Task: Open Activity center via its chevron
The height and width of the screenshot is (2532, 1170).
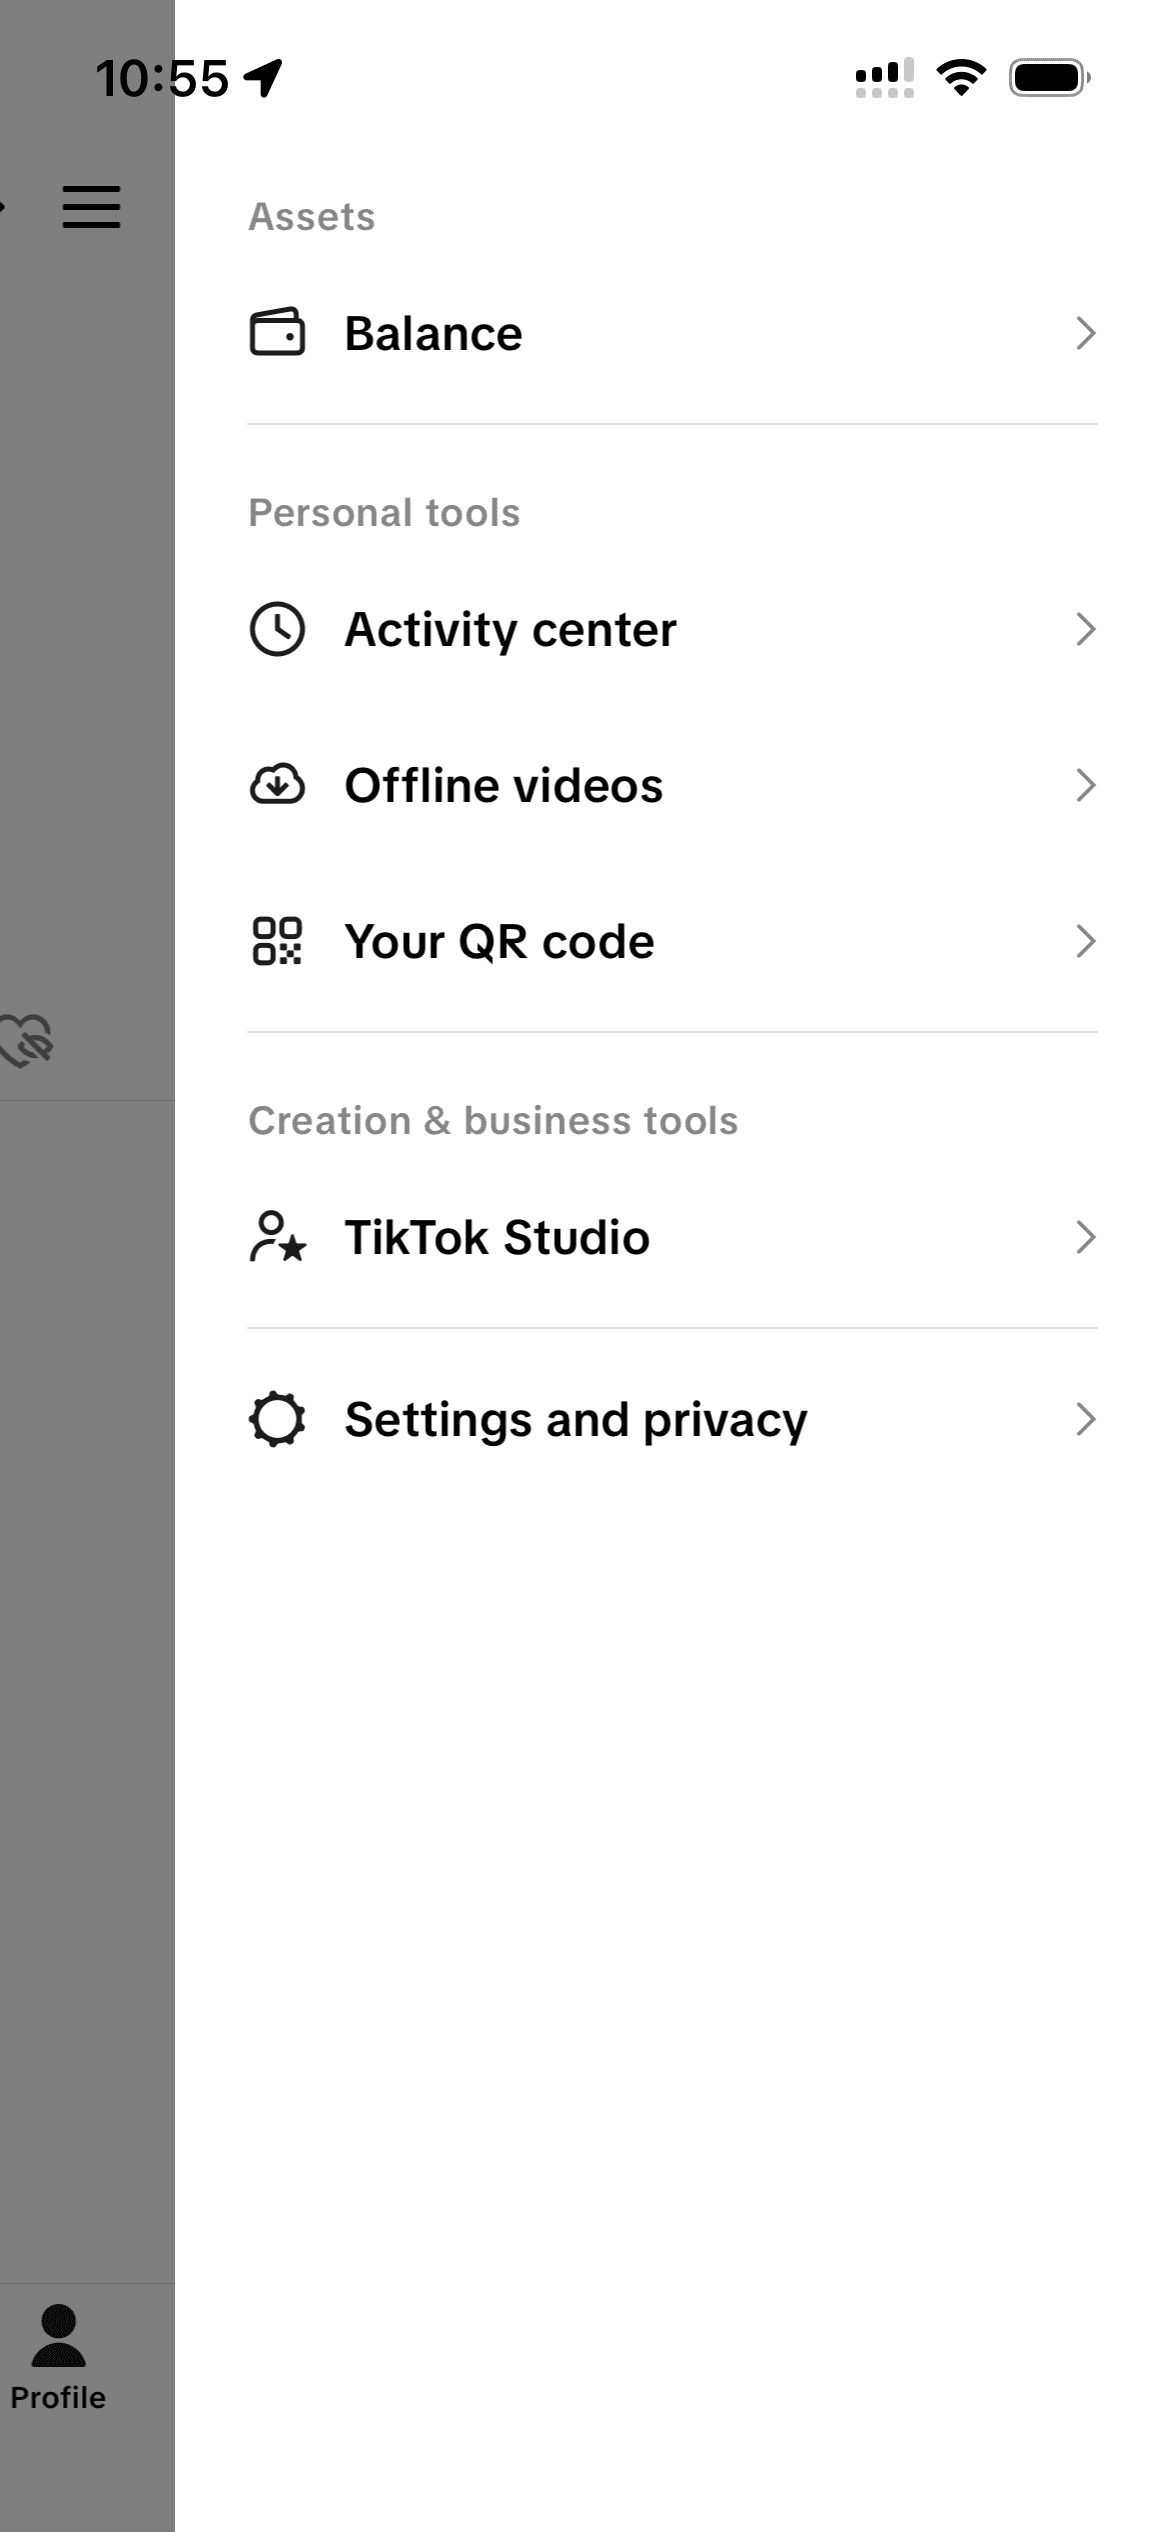Action: coord(1085,629)
